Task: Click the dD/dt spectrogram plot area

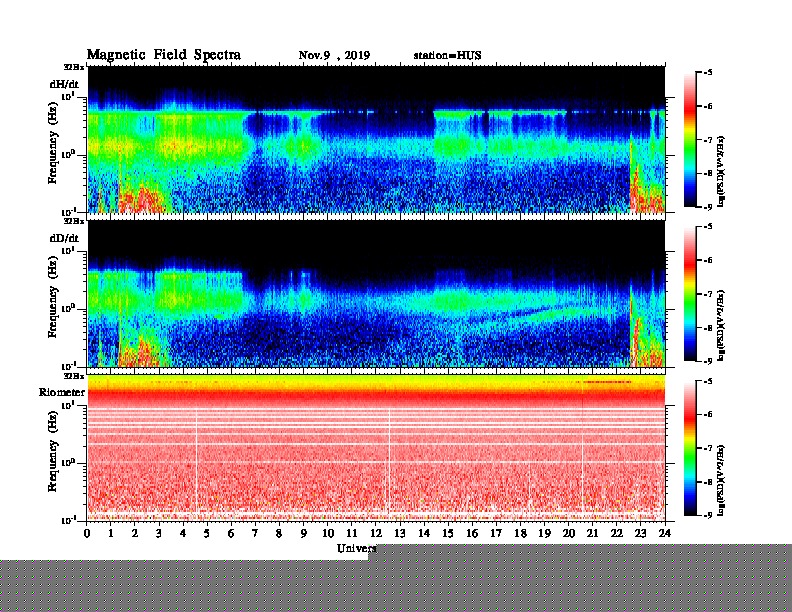Action: click(x=376, y=294)
